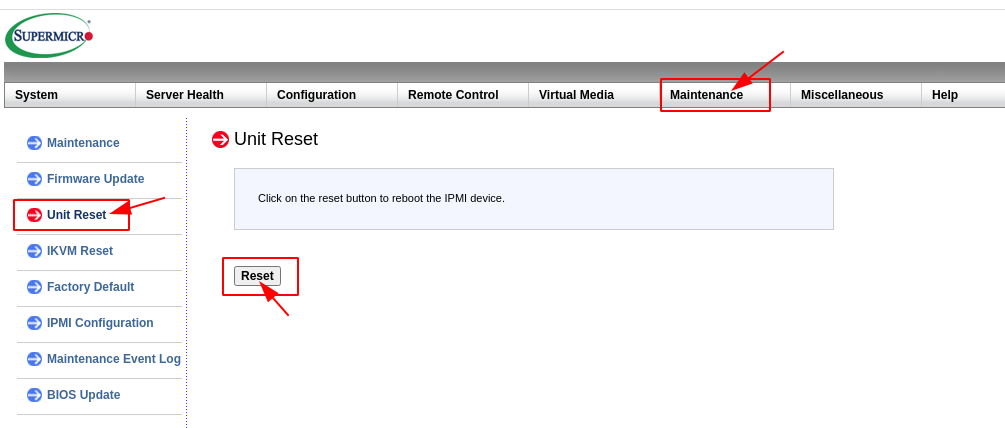1005x428 pixels.
Task: Open the System menu
Action: [x=37, y=95]
